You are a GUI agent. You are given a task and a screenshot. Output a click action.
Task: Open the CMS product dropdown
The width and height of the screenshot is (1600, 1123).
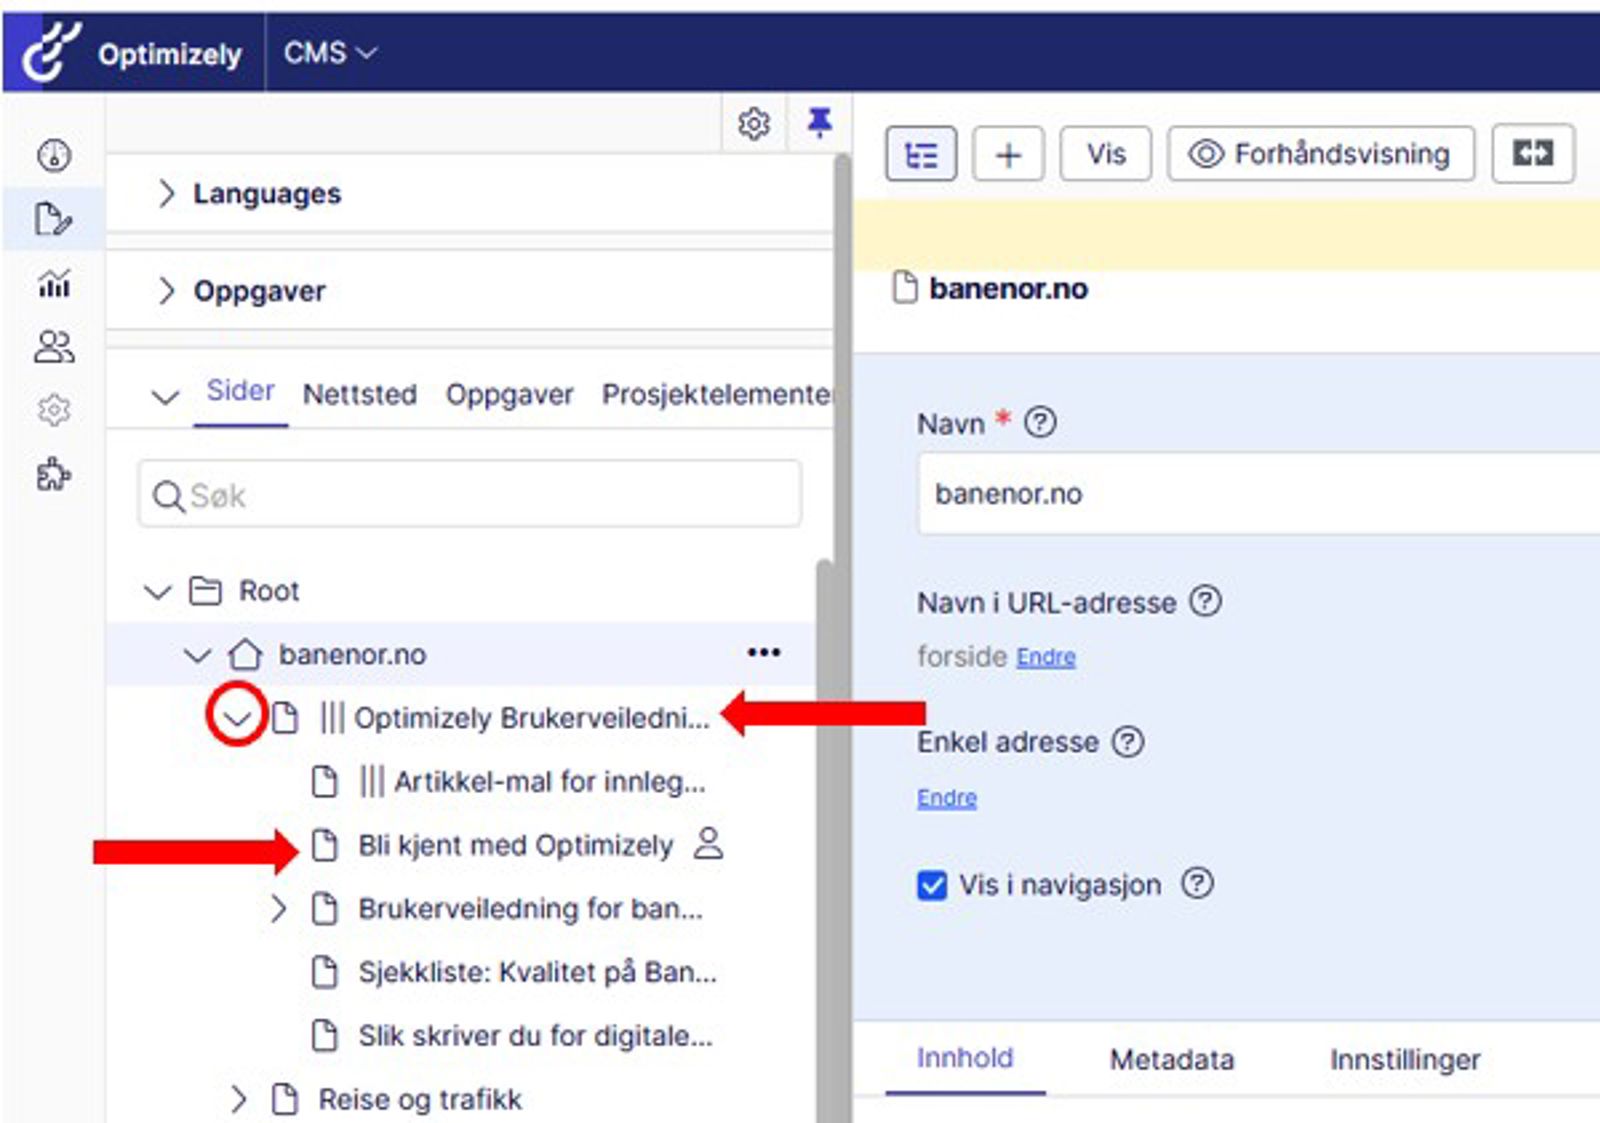(x=329, y=52)
